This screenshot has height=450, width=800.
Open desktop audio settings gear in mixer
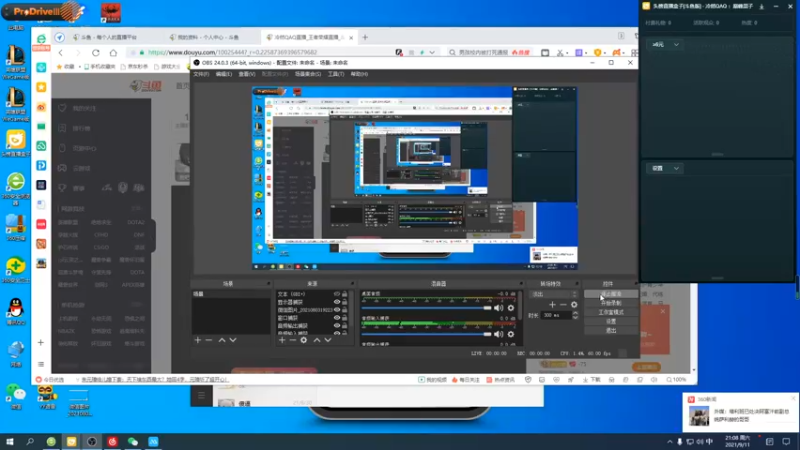(x=511, y=308)
